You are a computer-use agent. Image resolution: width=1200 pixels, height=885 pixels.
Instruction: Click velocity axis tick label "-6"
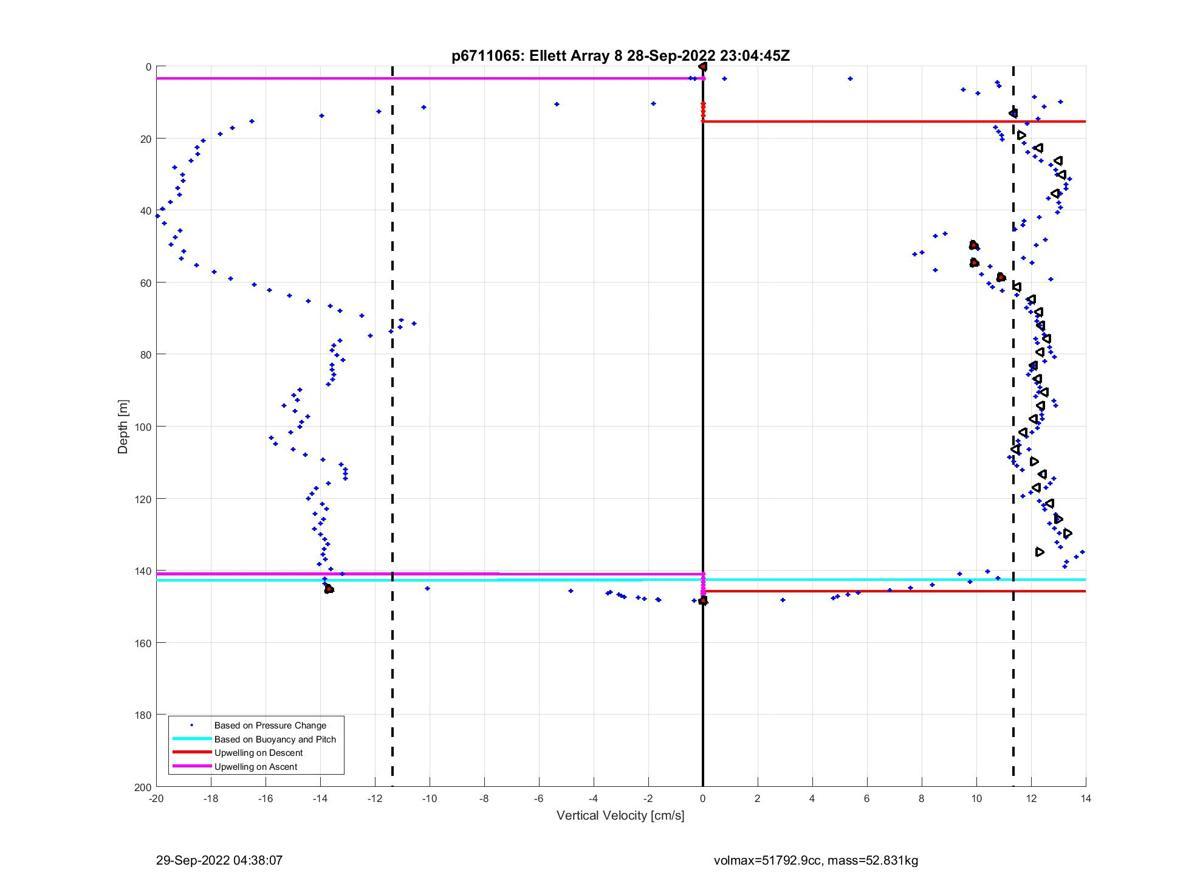click(x=539, y=798)
